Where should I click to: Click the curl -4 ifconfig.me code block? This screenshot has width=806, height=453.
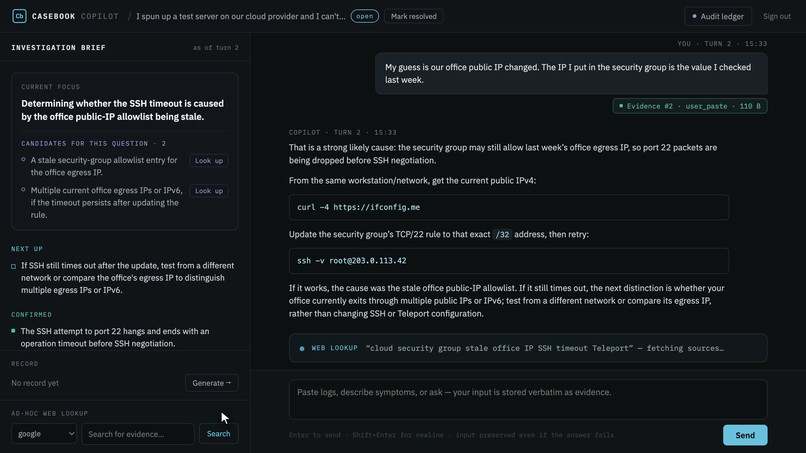(508, 207)
